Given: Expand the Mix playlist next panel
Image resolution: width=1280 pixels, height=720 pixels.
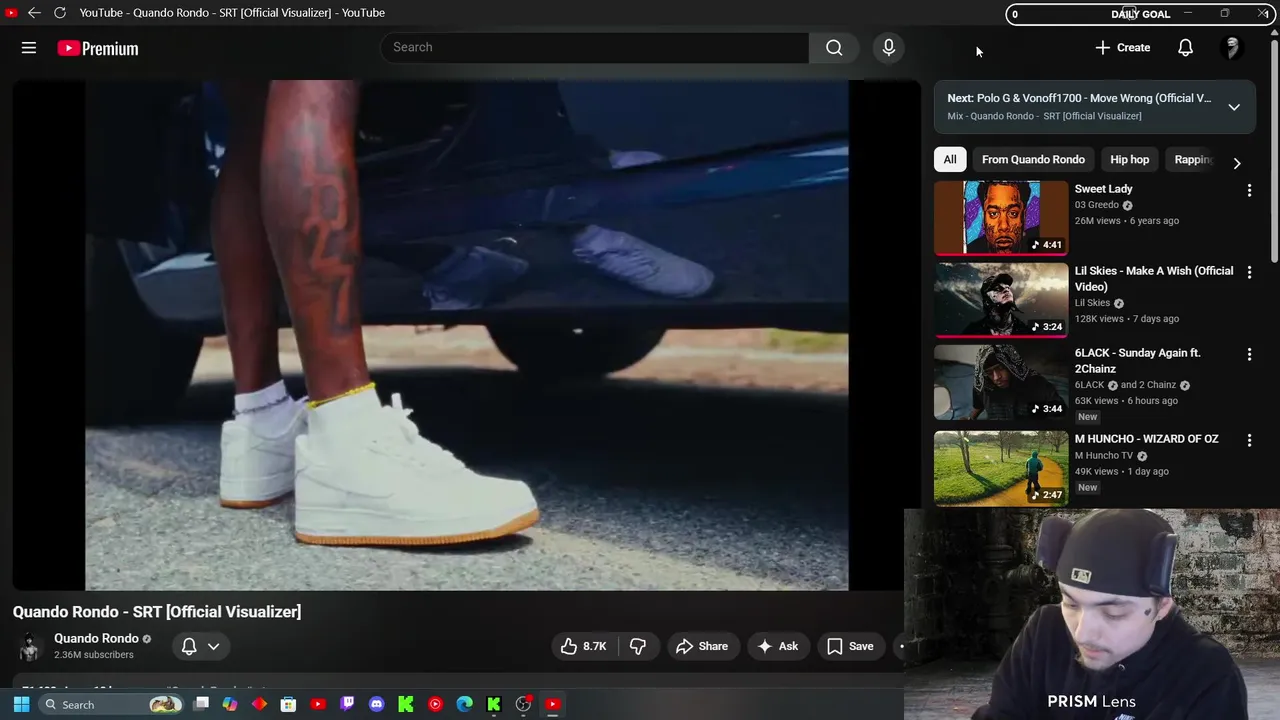Looking at the screenshot, I should click(1234, 107).
